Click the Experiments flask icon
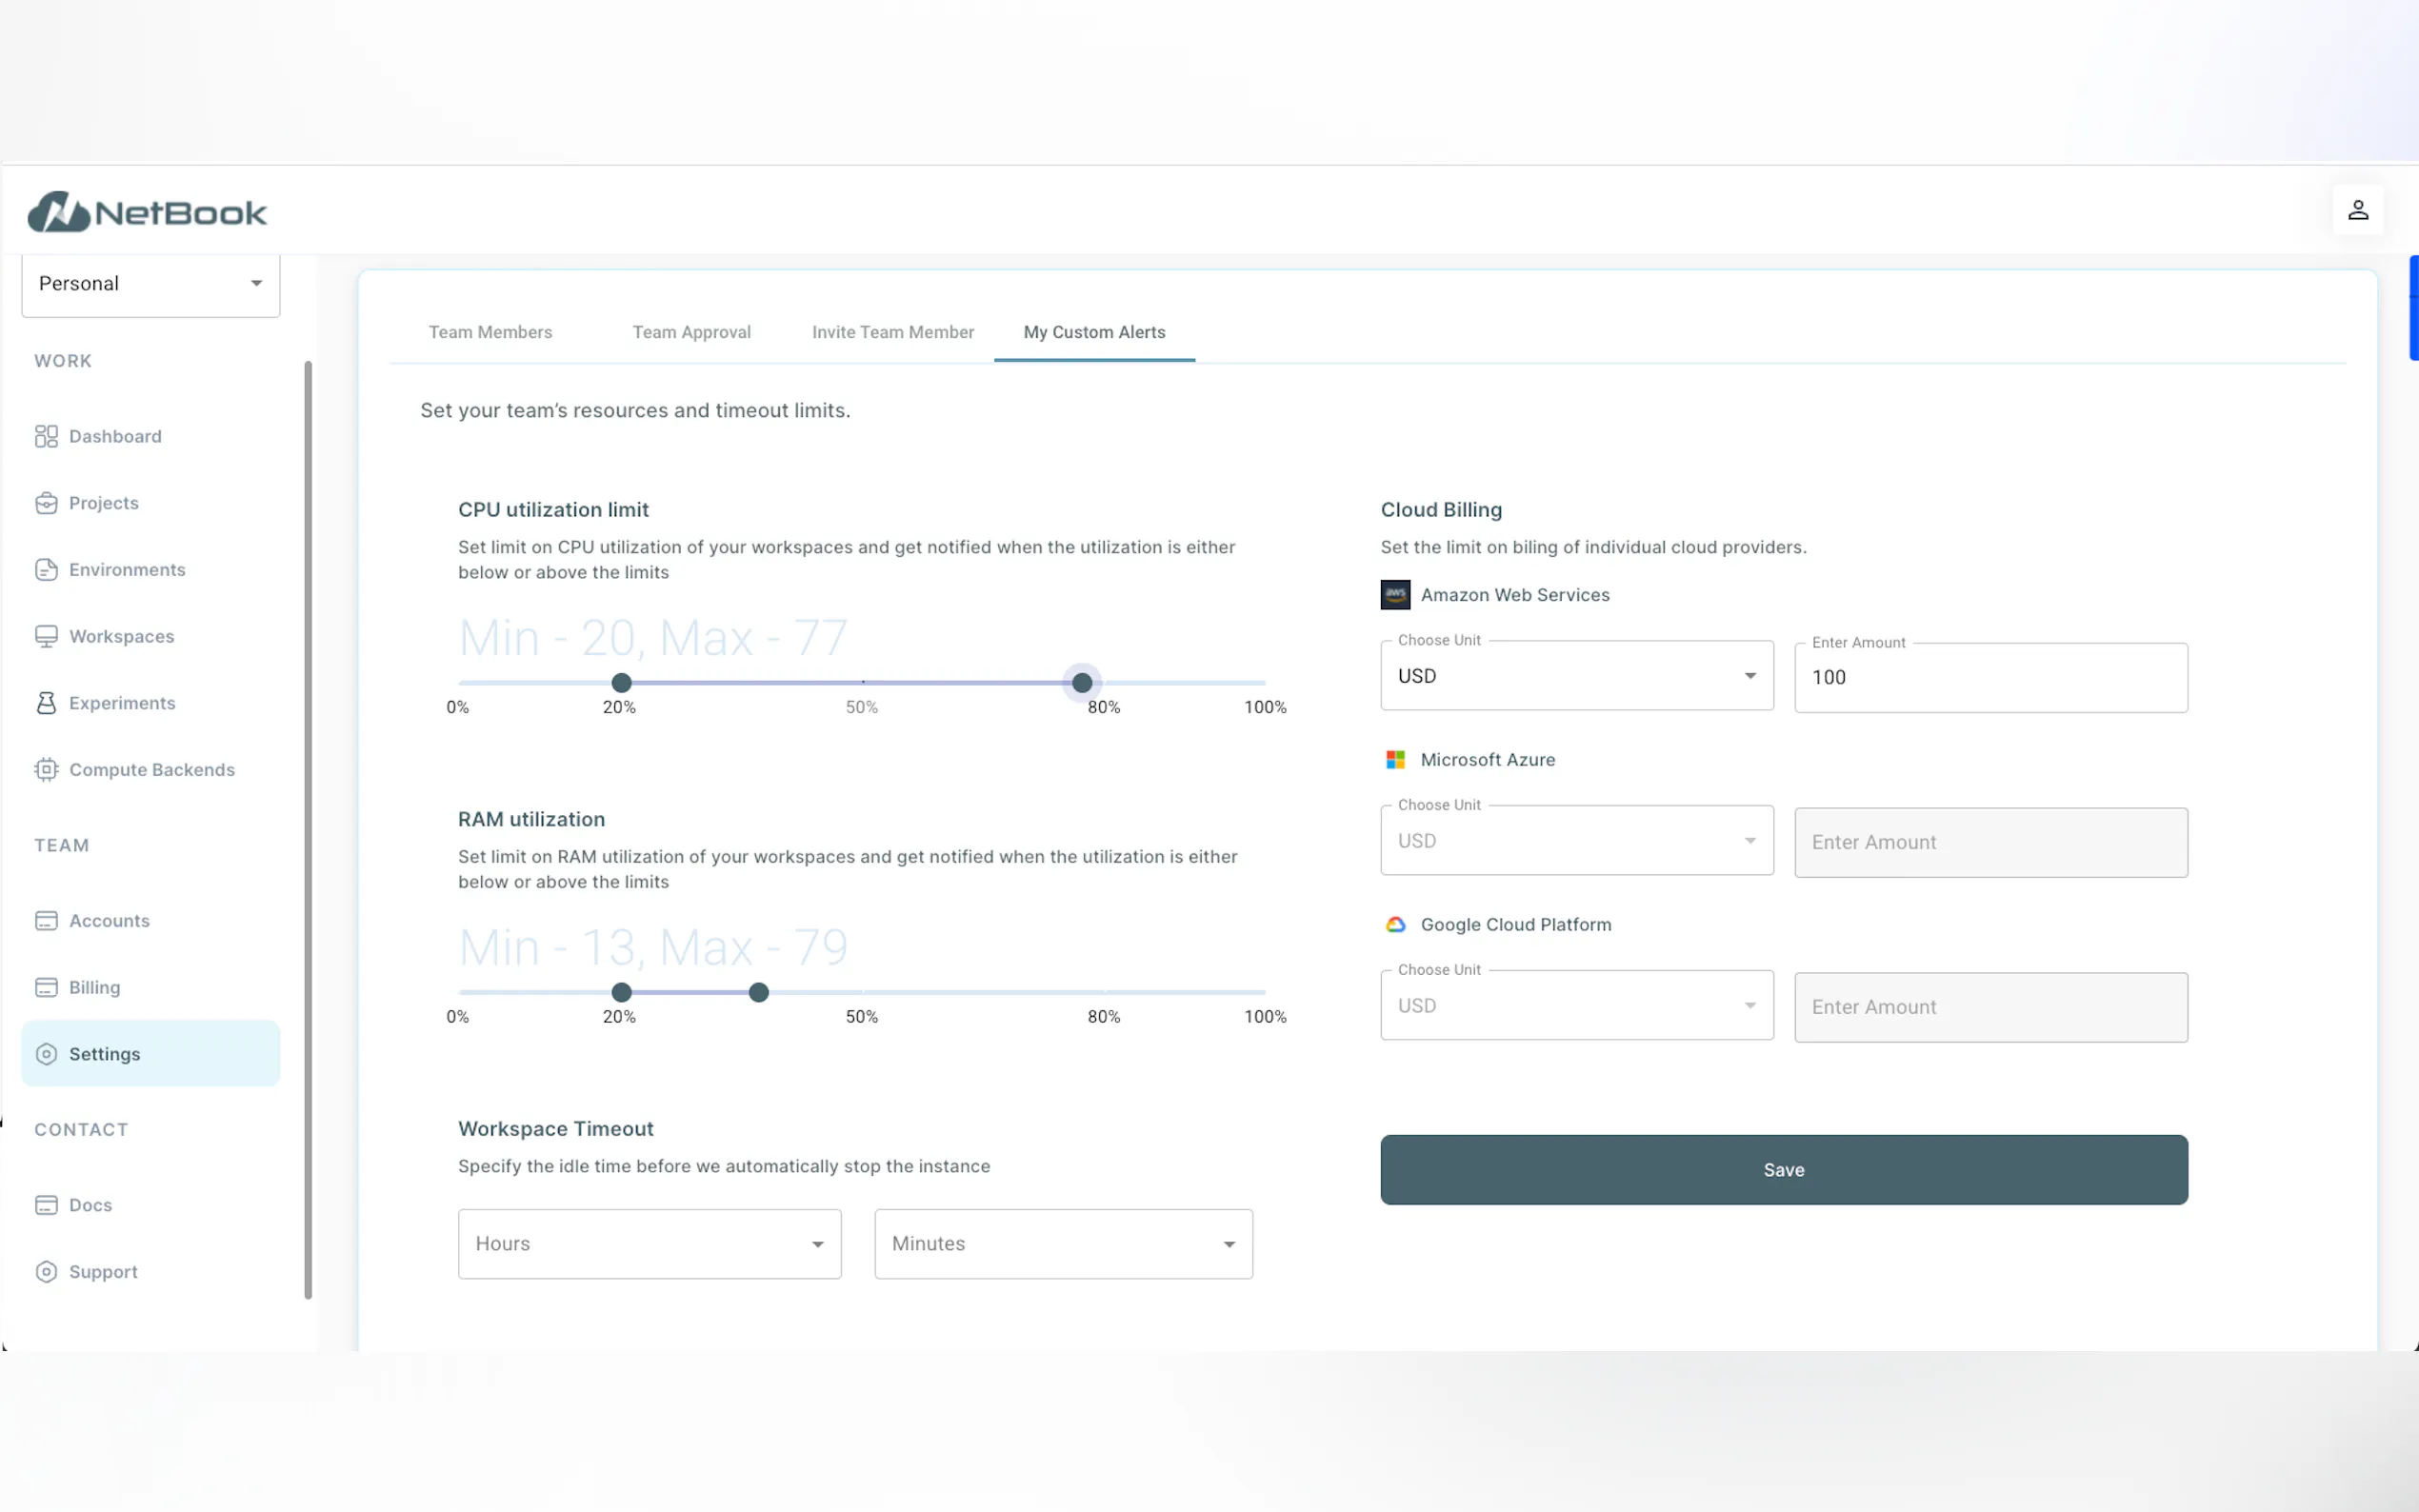Image resolution: width=2419 pixels, height=1512 pixels. pos(46,703)
